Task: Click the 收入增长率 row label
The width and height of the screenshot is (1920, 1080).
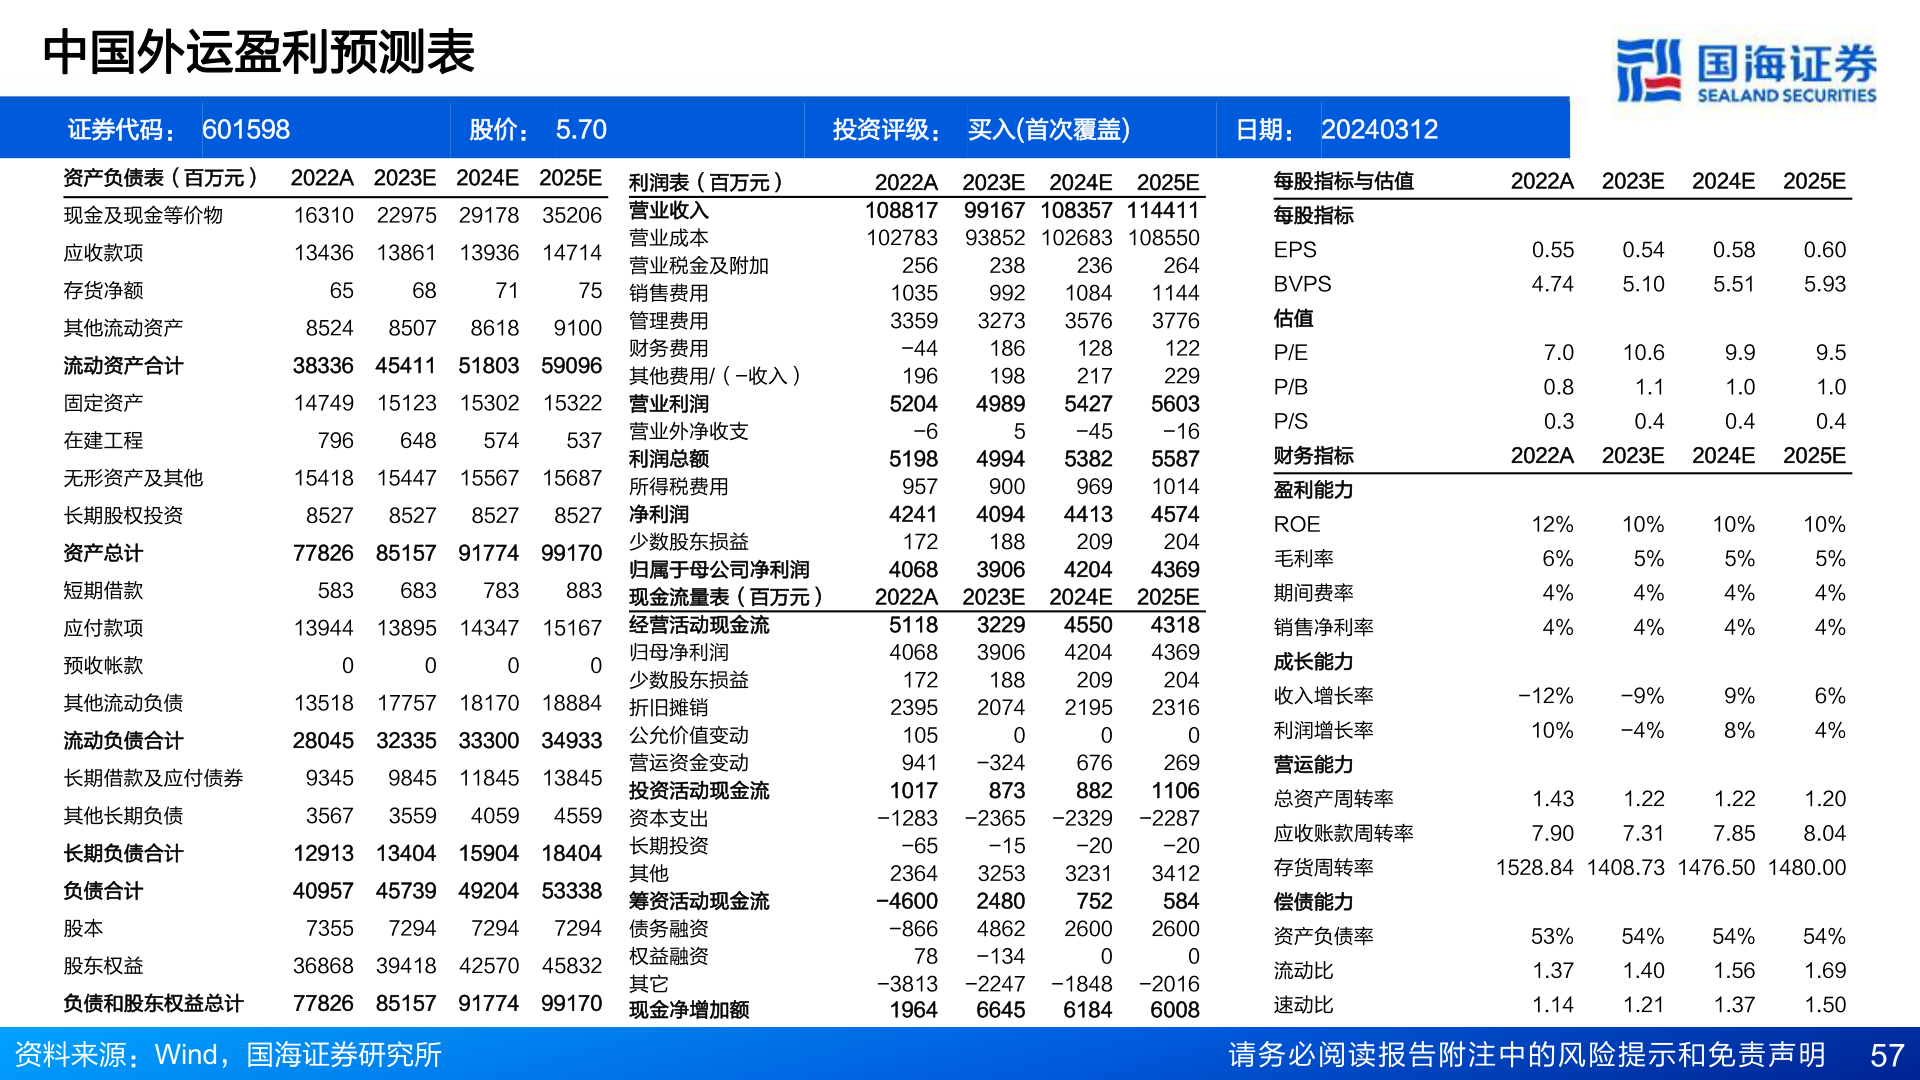Action: tap(1323, 696)
